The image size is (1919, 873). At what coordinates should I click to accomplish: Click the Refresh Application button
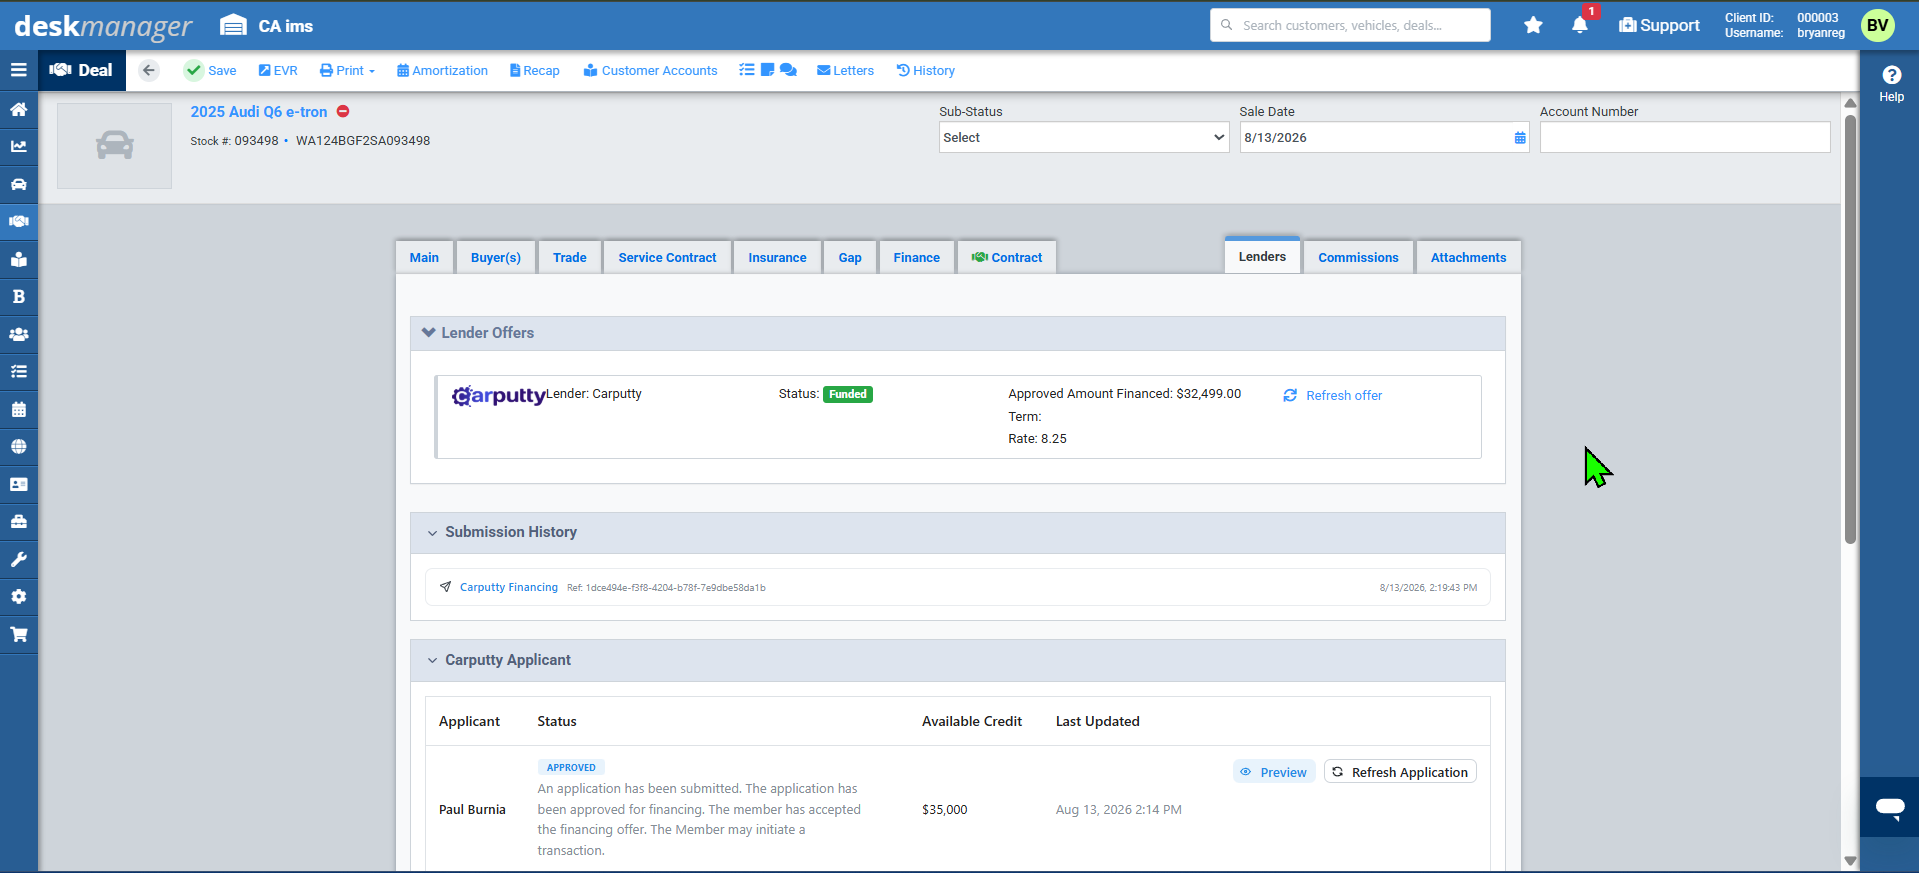(x=1400, y=772)
